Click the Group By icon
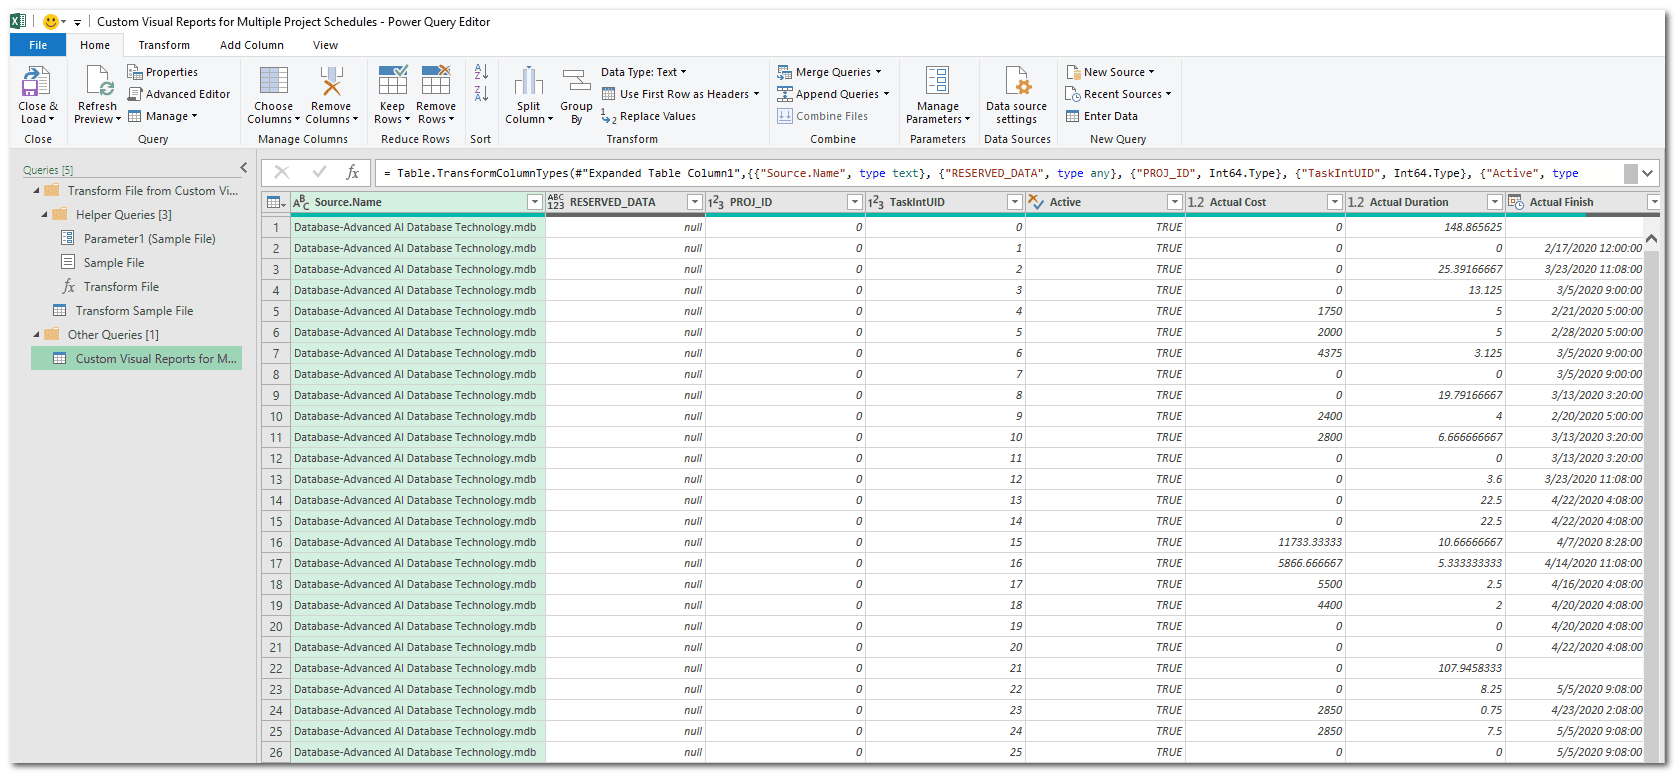This screenshot has width=1676, height=774. tap(576, 81)
